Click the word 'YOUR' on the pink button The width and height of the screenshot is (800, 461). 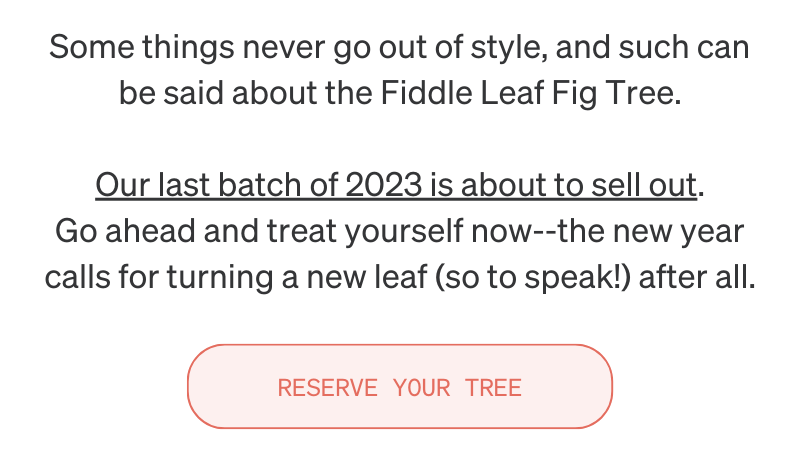coord(422,388)
